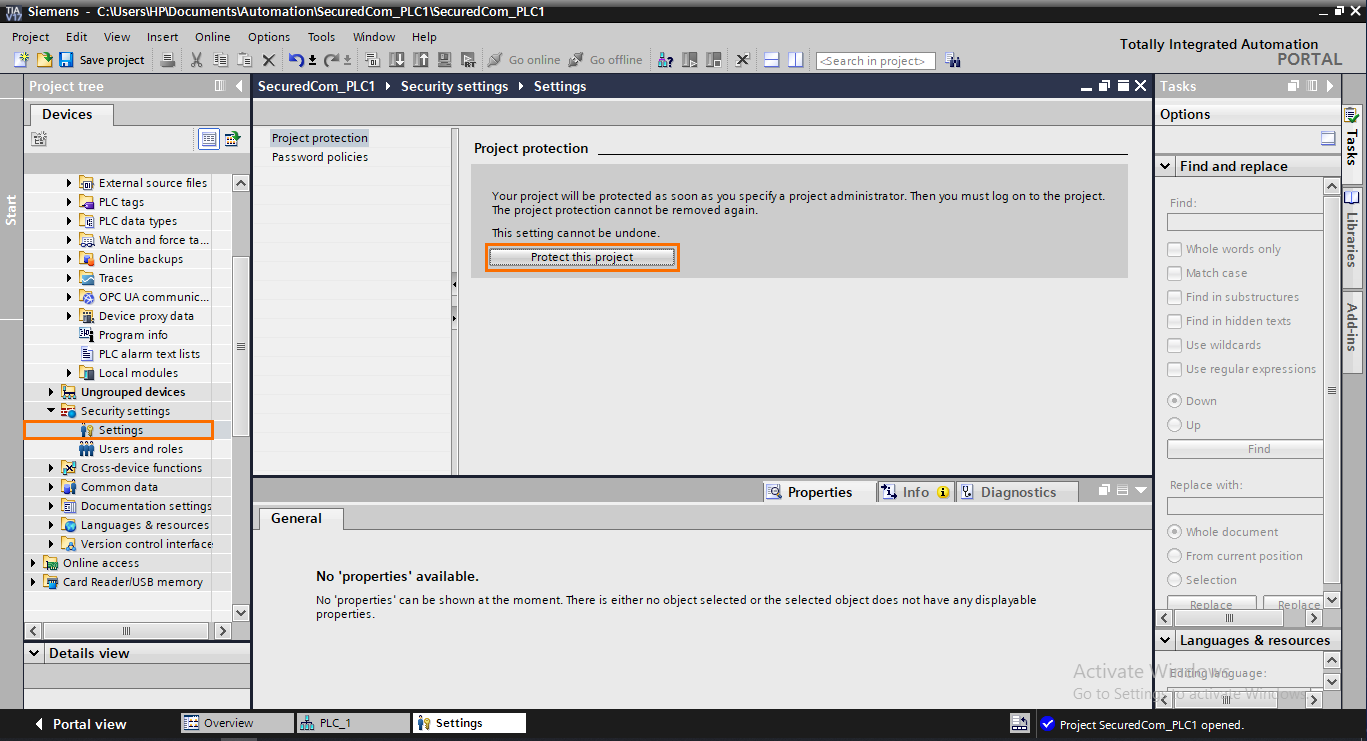Collapse the Security settings node
The width and height of the screenshot is (1367, 741).
[x=53, y=410]
